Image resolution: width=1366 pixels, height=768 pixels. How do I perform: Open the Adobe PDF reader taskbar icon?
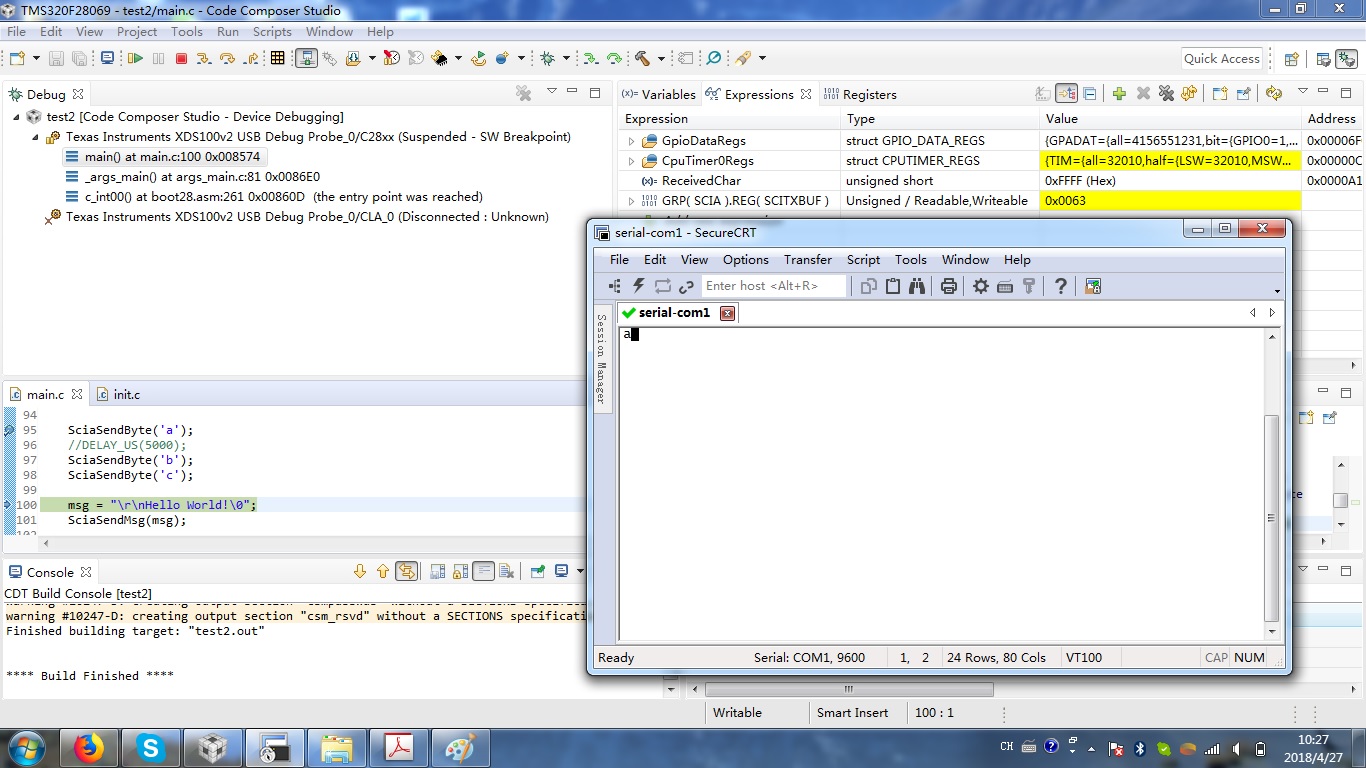pyautogui.click(x=399, y=747)
